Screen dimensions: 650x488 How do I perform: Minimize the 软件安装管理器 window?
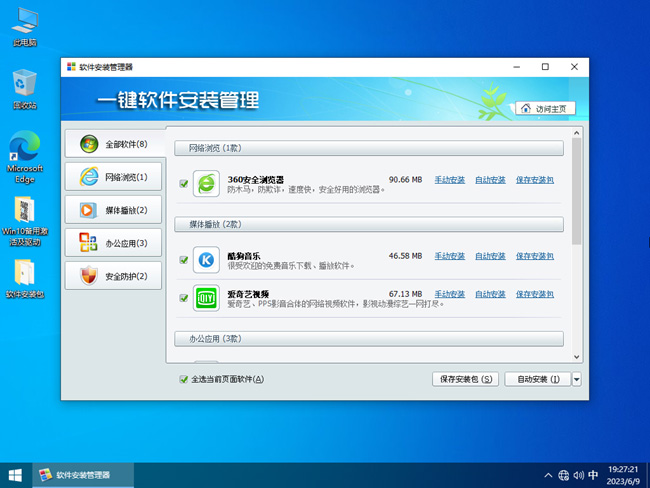pyautogui.click(x=517, y=67)
